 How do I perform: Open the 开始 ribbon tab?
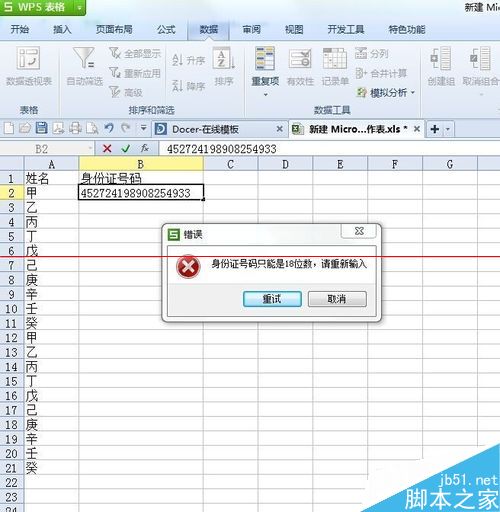click(19, 30)
